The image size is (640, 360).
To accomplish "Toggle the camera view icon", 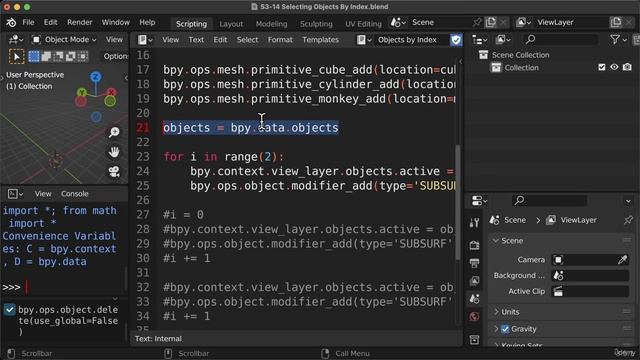I will (114, 172).
